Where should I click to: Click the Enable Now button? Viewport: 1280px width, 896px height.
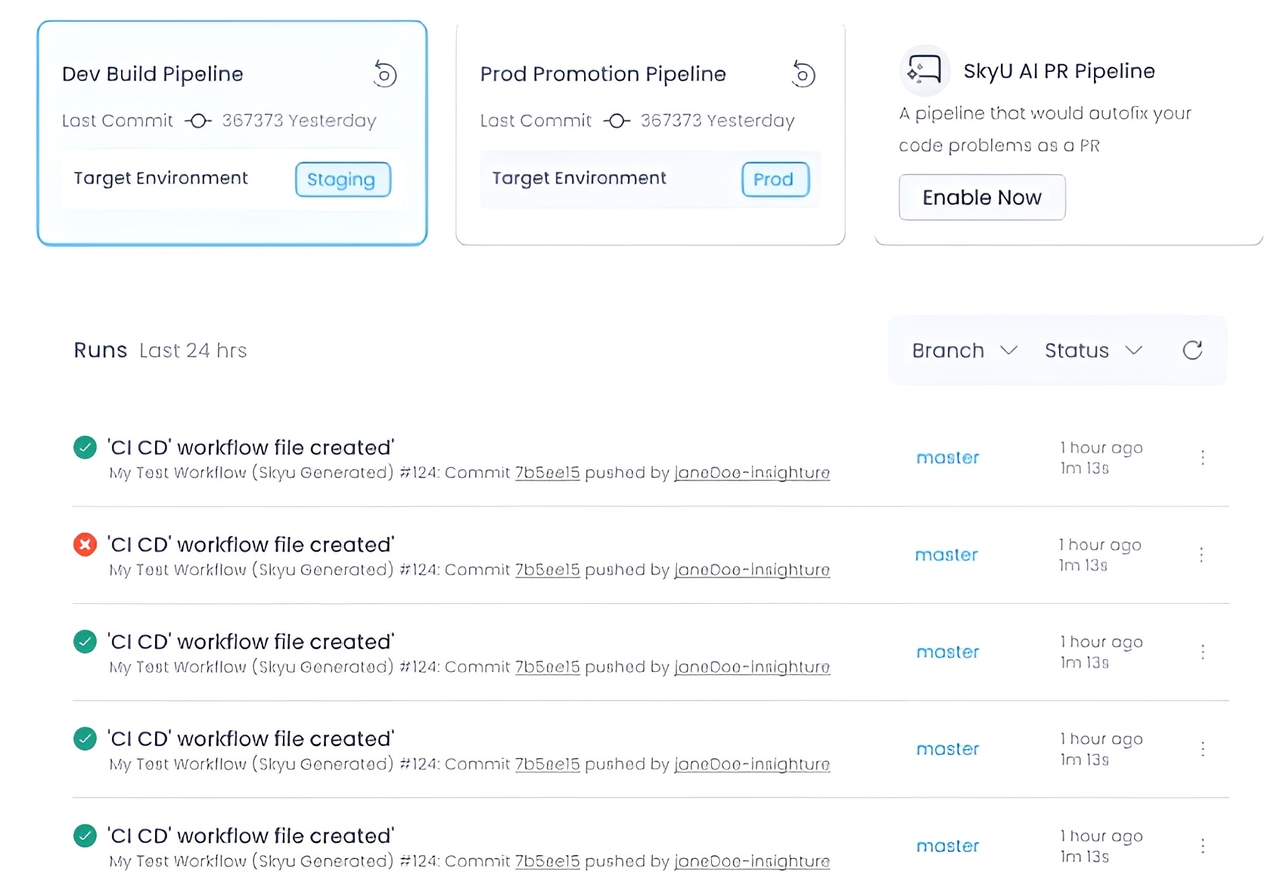pyautogui.click(x=982, y=197)
